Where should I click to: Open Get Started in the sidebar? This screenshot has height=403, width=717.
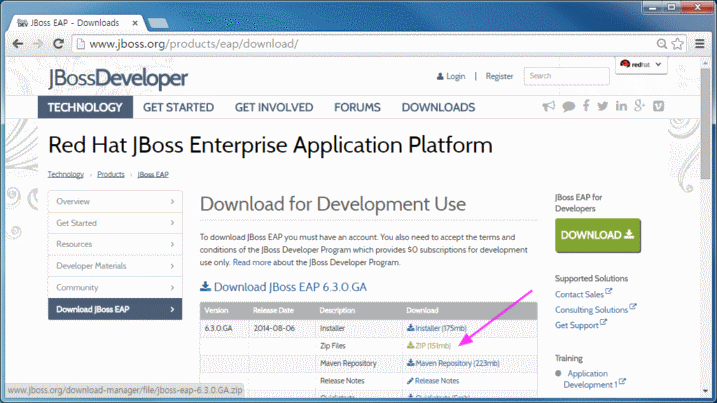(x=115, y=223)
